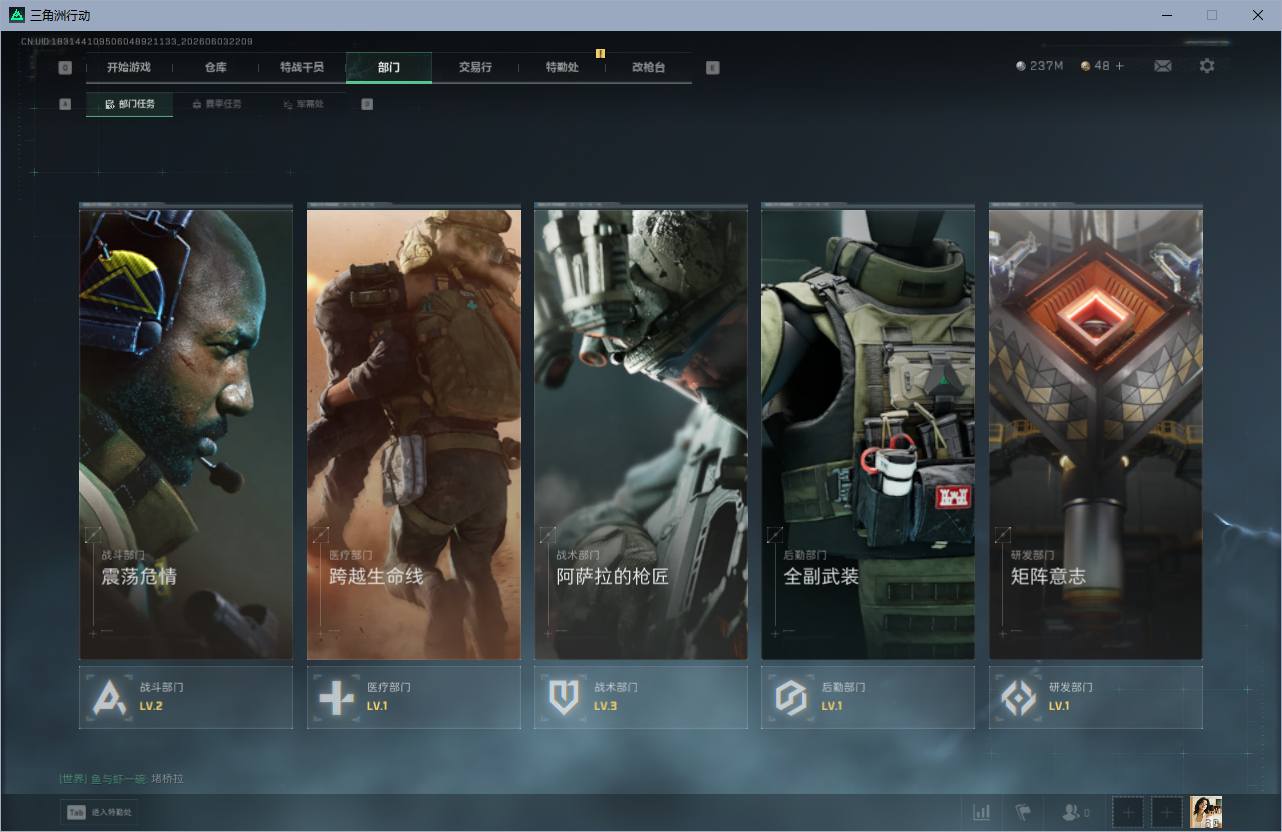Select the 战术部门 shield emblem icon

(x=564, y=697)
